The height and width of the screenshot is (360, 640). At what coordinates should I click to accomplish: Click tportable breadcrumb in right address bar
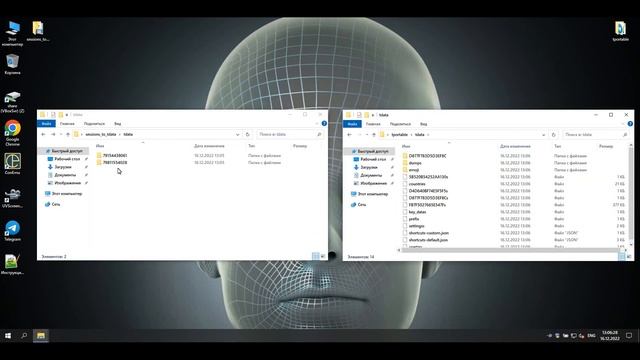(400, 135)
